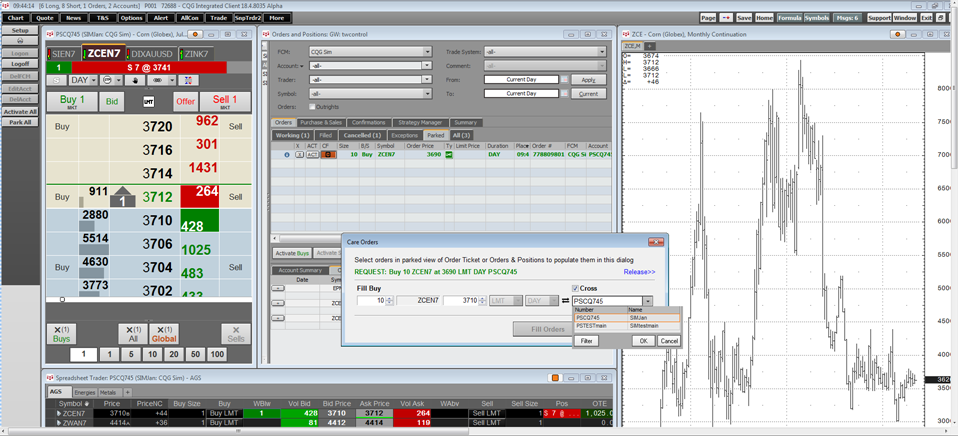Switch to the Parked orders tab
The height and width of the screenshot is (436, 958).
(x=435, y=135)
